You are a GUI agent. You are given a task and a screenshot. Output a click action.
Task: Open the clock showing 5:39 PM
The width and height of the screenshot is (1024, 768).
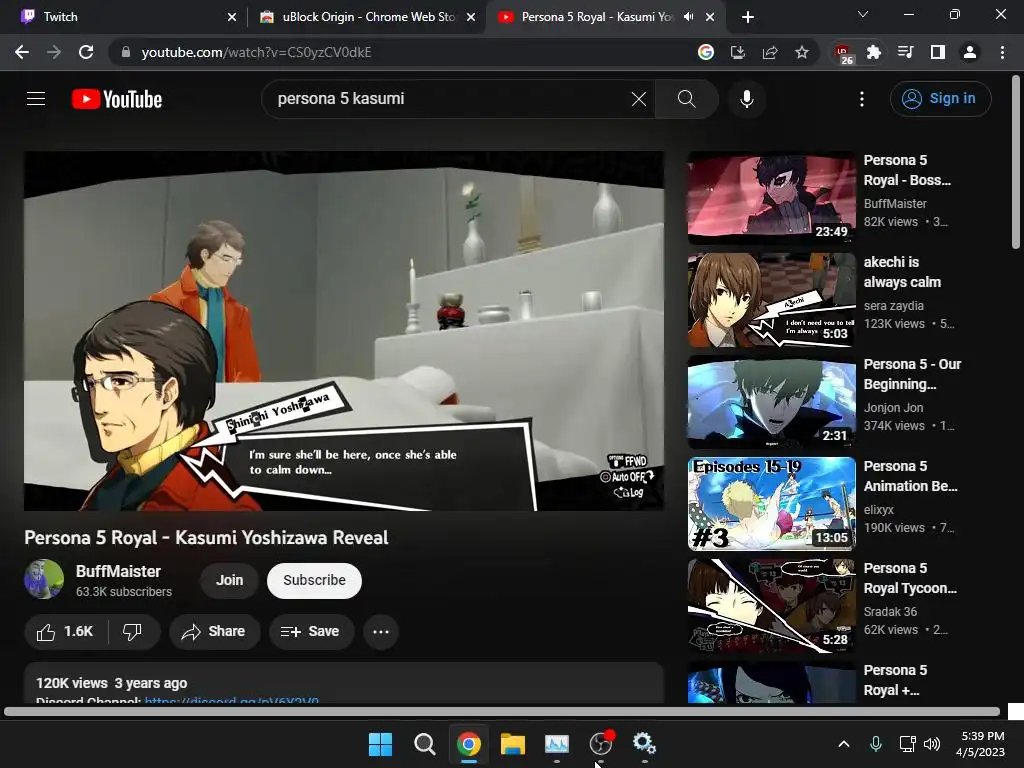pyautogui.click(x=980, y=744)
